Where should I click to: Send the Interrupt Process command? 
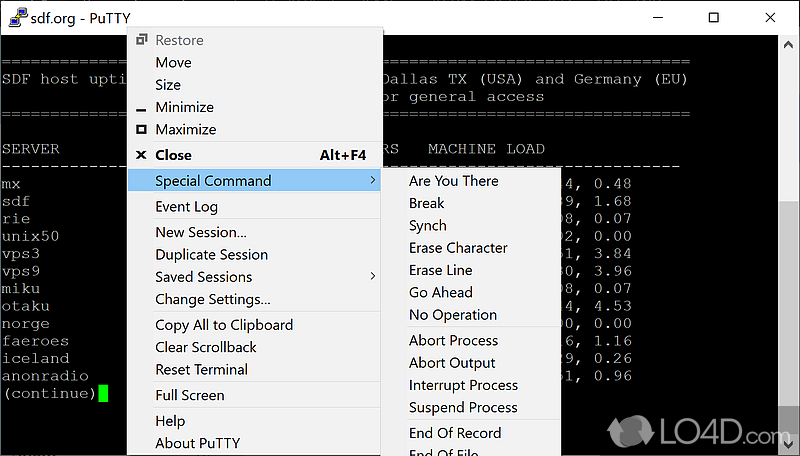click(463, 385)
